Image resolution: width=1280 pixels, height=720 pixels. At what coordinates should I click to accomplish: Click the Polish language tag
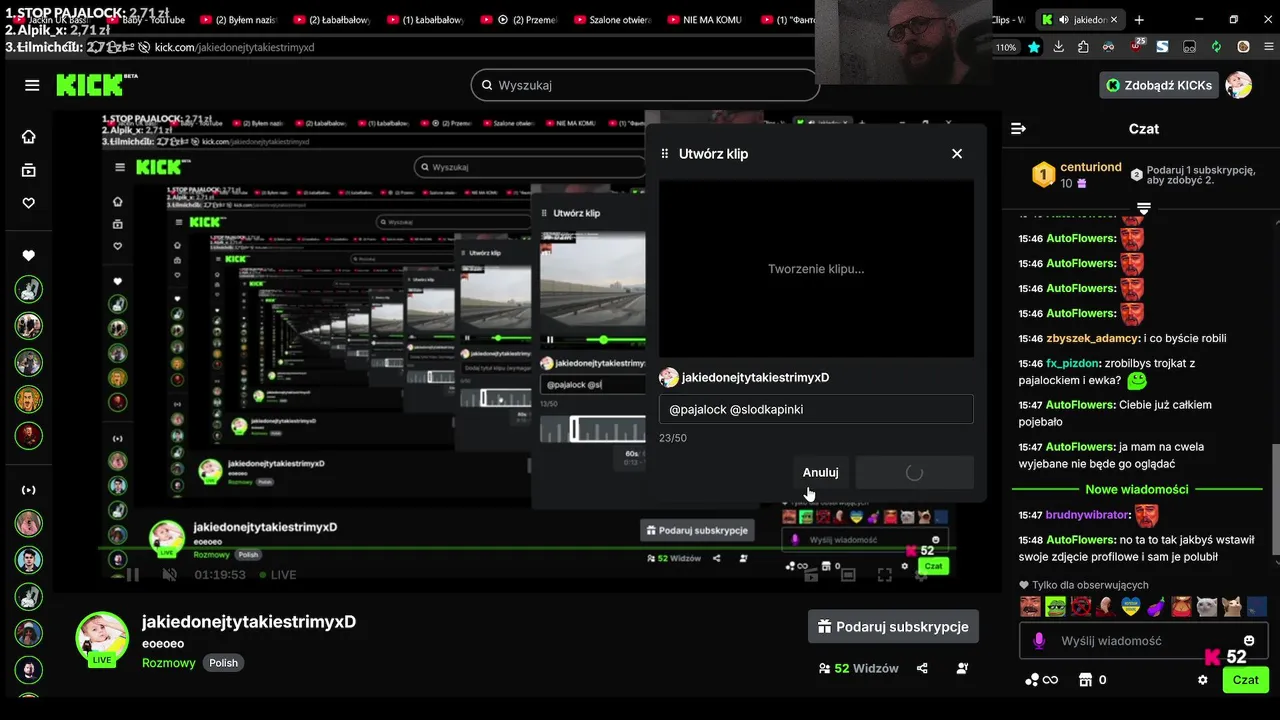coord(223,663)
